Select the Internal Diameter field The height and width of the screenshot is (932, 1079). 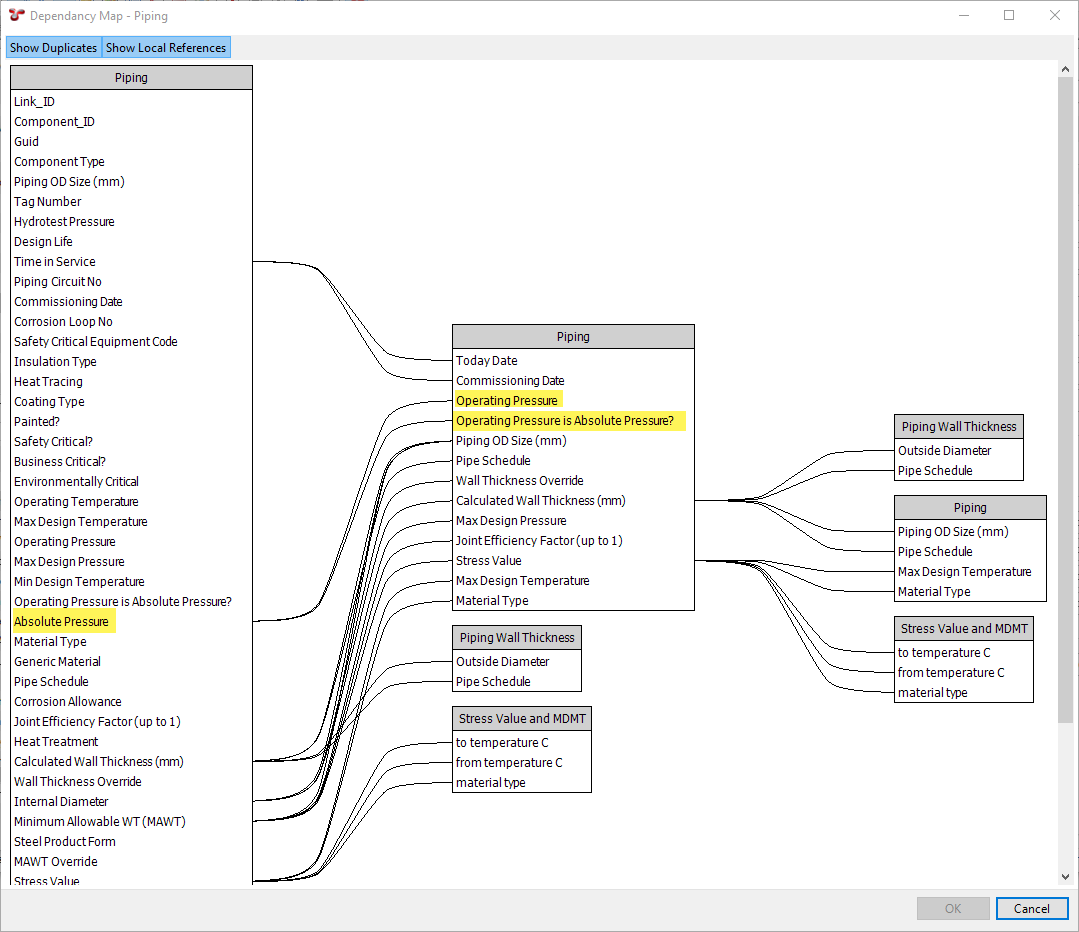pos(61,801)
